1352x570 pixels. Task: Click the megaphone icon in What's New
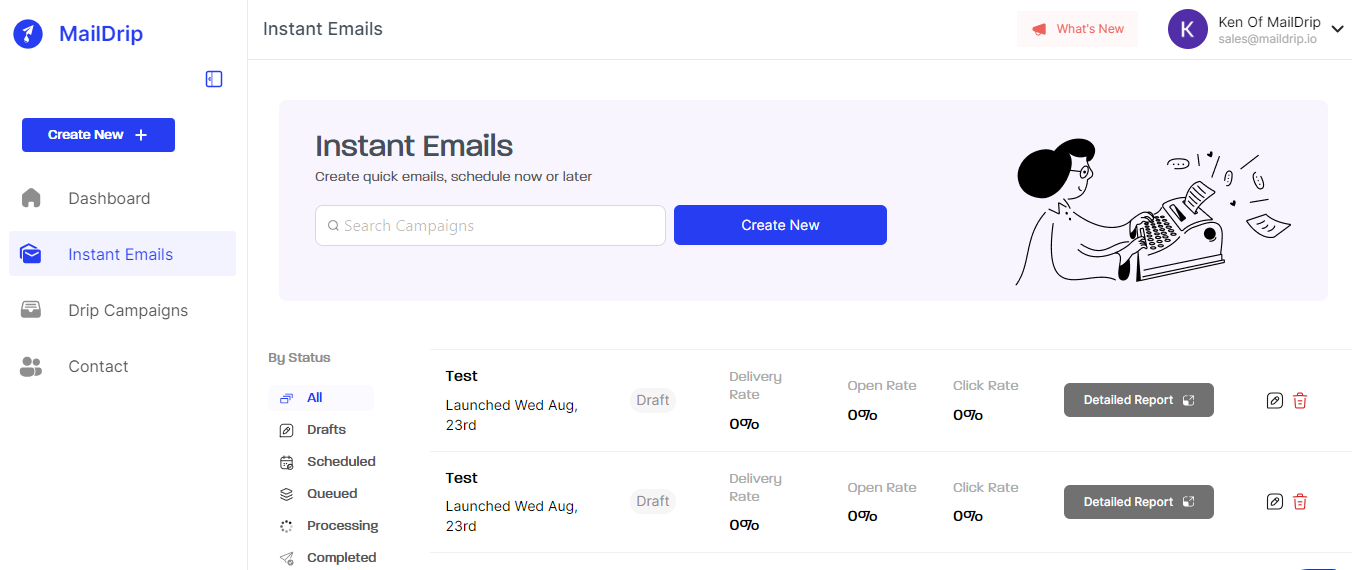coord(1040,29)
